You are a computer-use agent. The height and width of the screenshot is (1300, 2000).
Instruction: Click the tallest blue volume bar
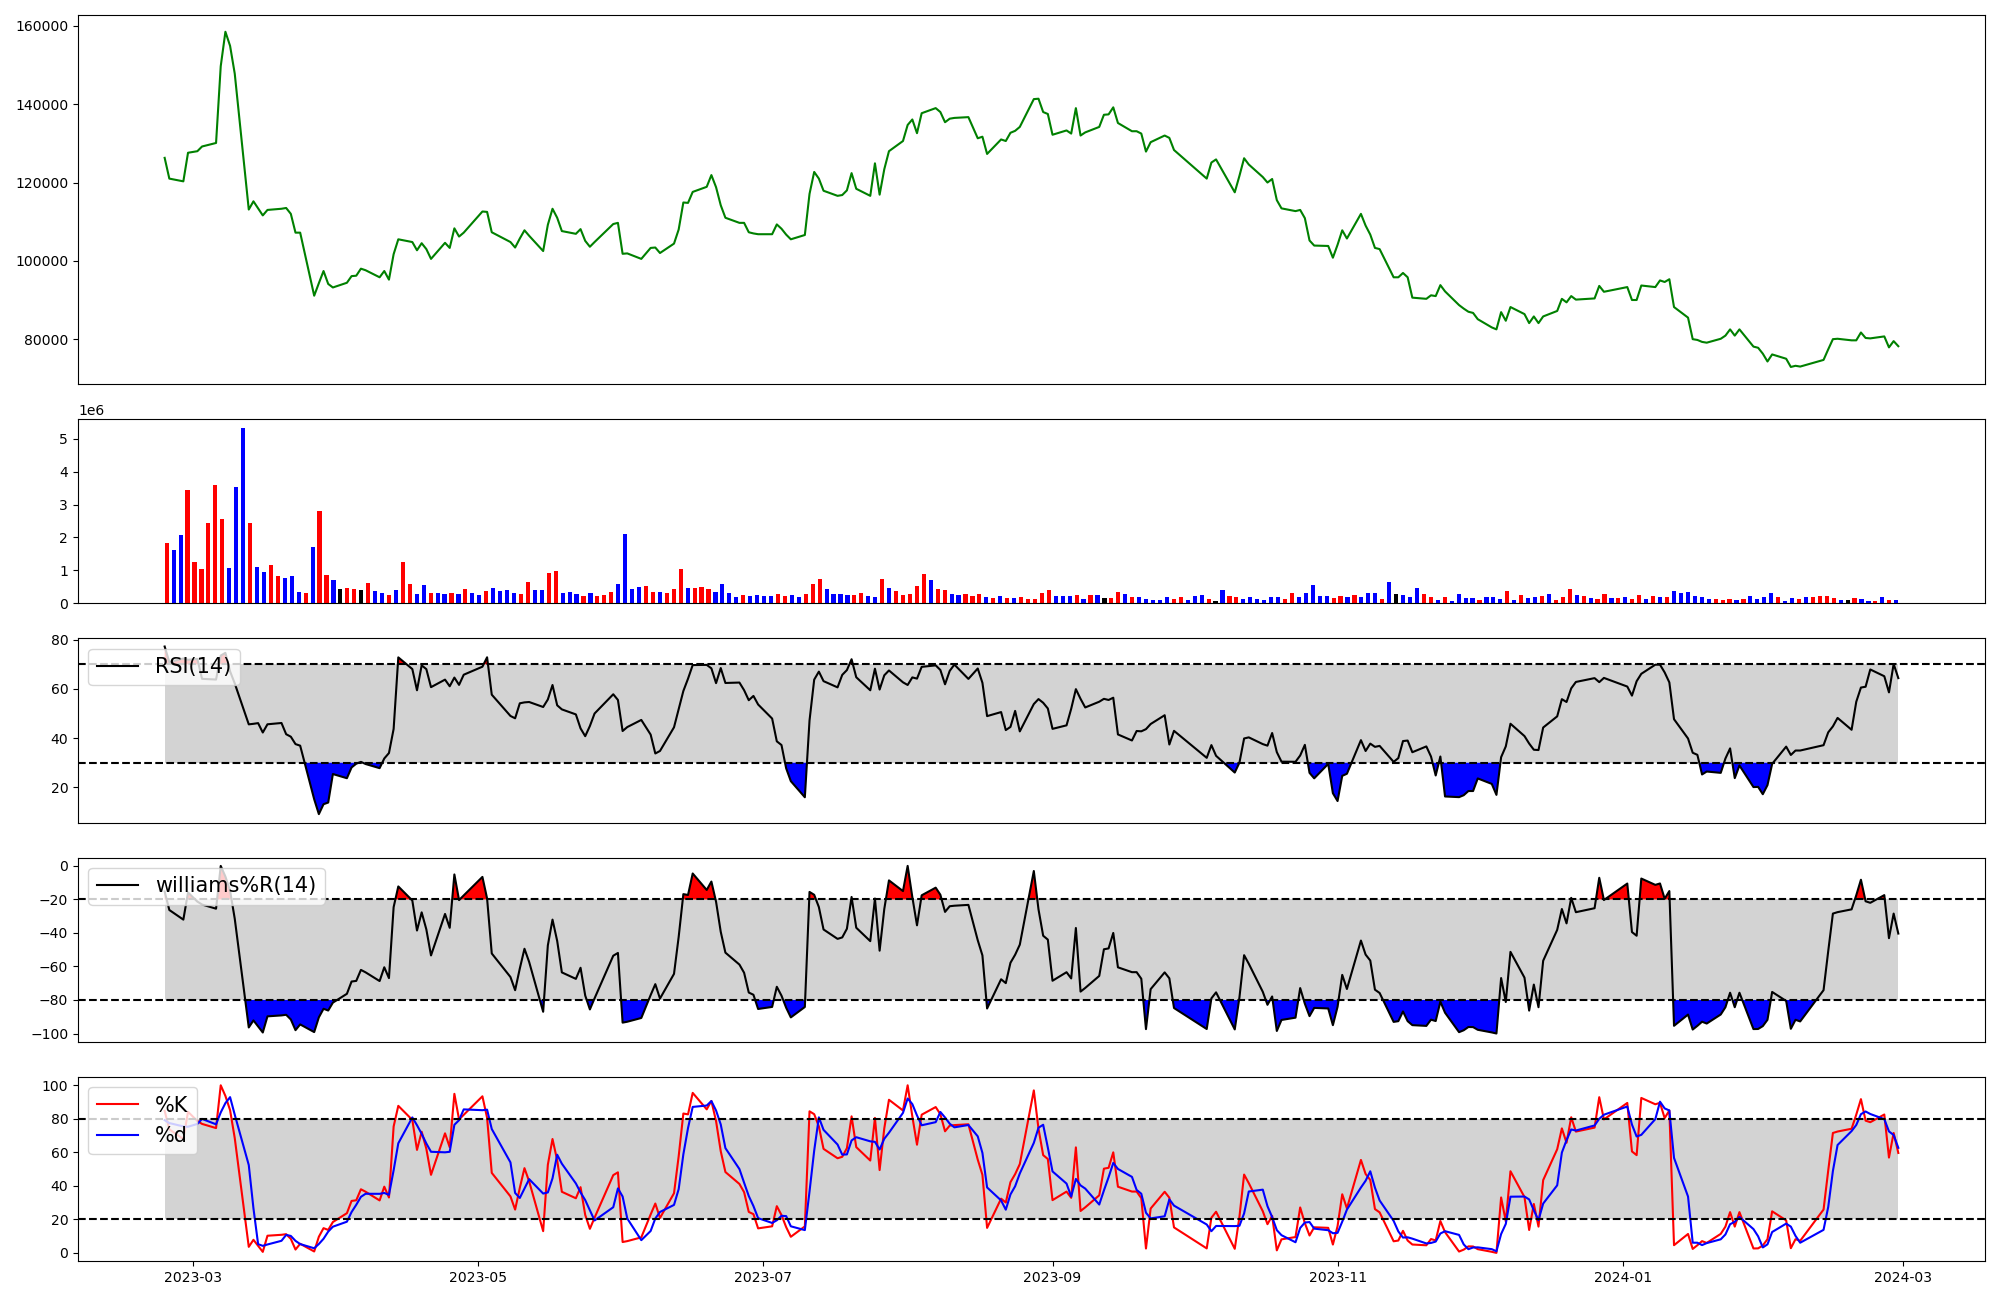(x=243, y=515)
